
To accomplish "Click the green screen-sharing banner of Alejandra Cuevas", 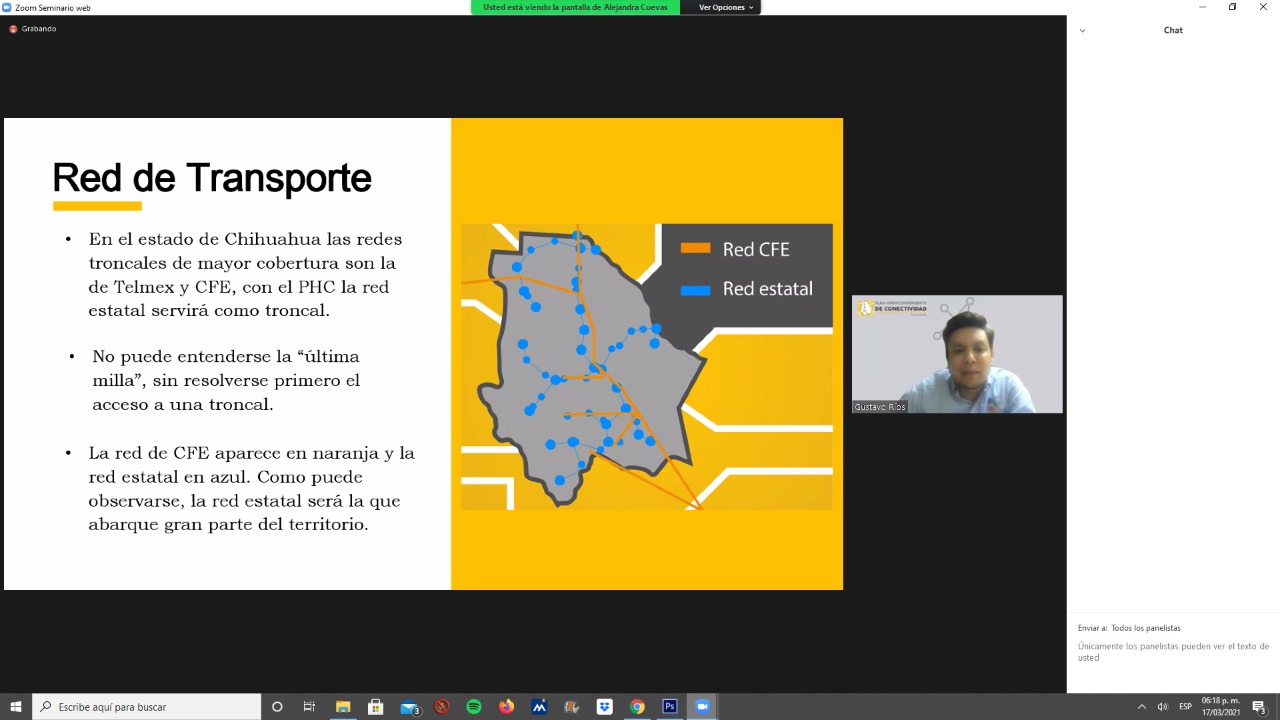I will (x=574, y=7).
